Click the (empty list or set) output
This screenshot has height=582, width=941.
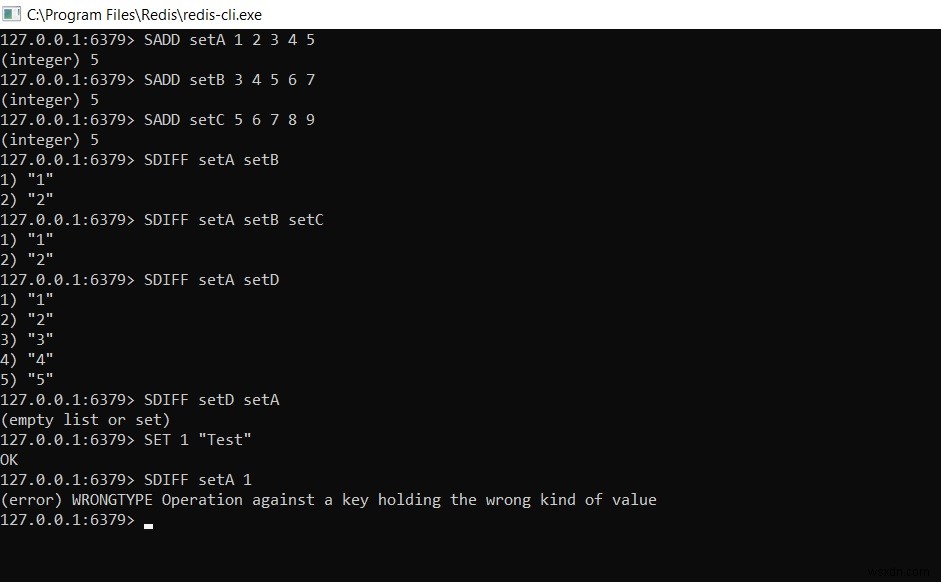click(85, 420)
